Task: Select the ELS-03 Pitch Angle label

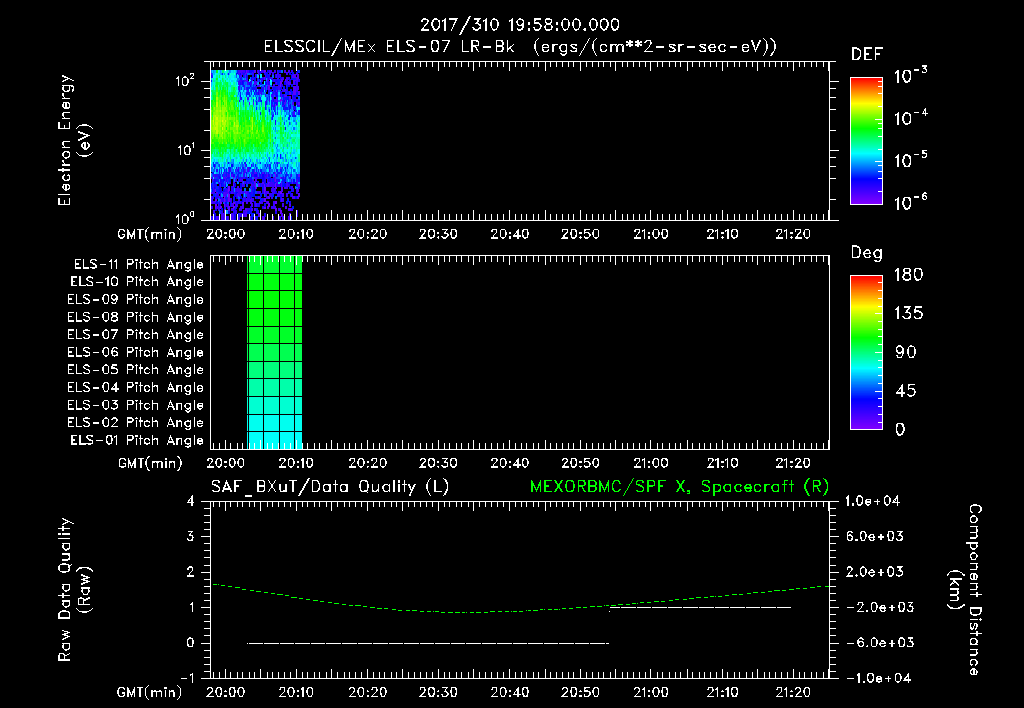Action: [x=135, y=405]
